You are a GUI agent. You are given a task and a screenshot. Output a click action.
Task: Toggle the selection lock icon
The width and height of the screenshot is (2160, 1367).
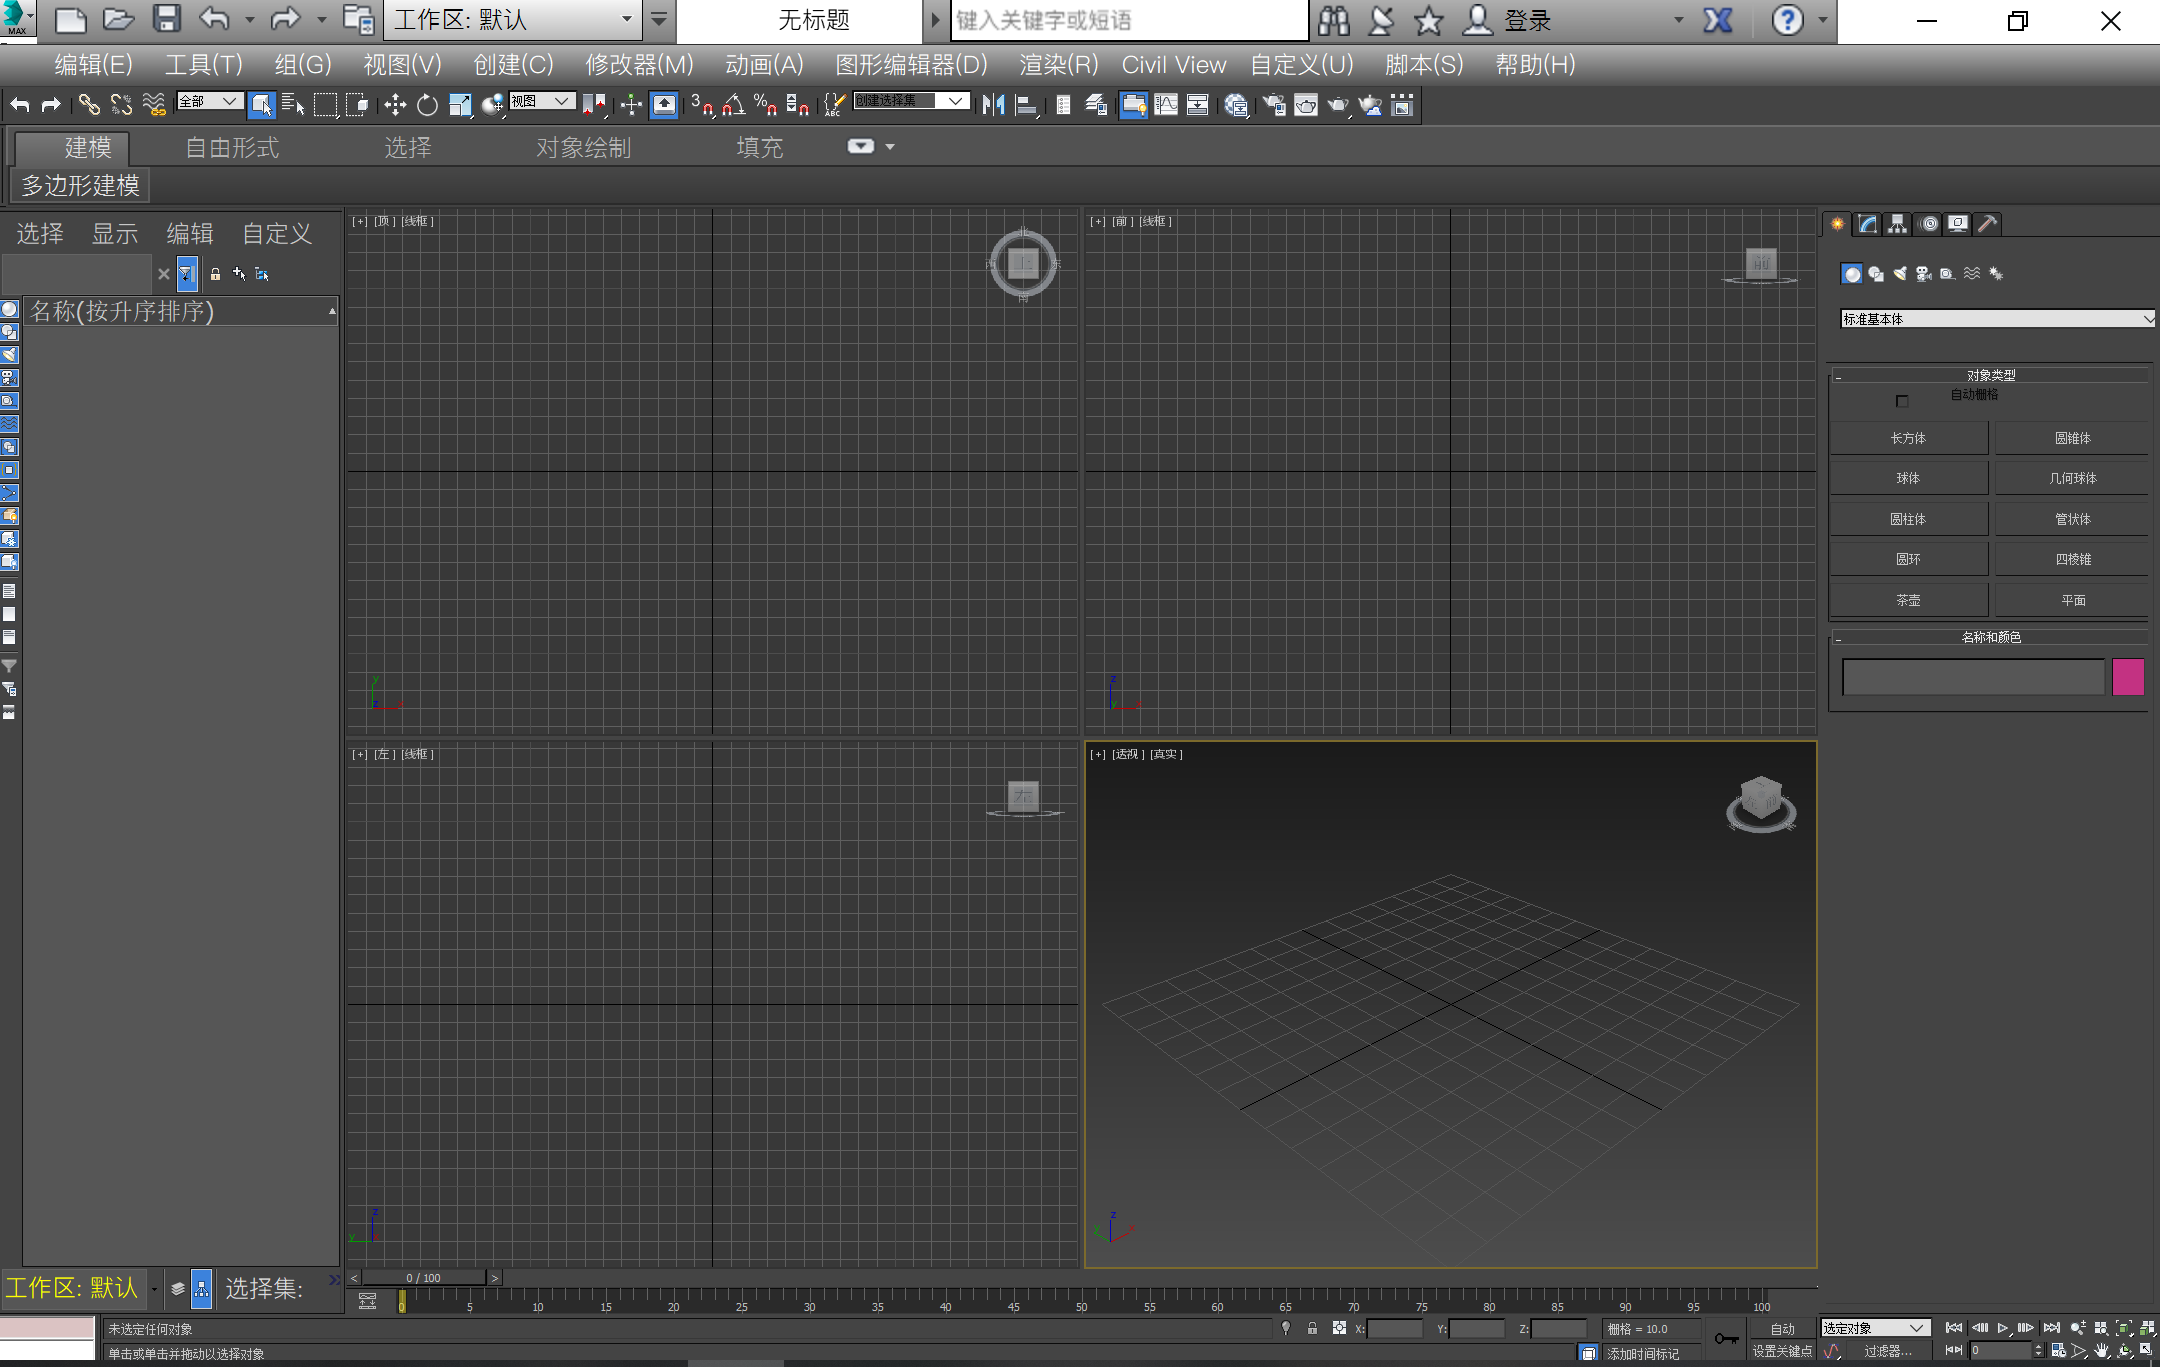tap(1312, 1328)
